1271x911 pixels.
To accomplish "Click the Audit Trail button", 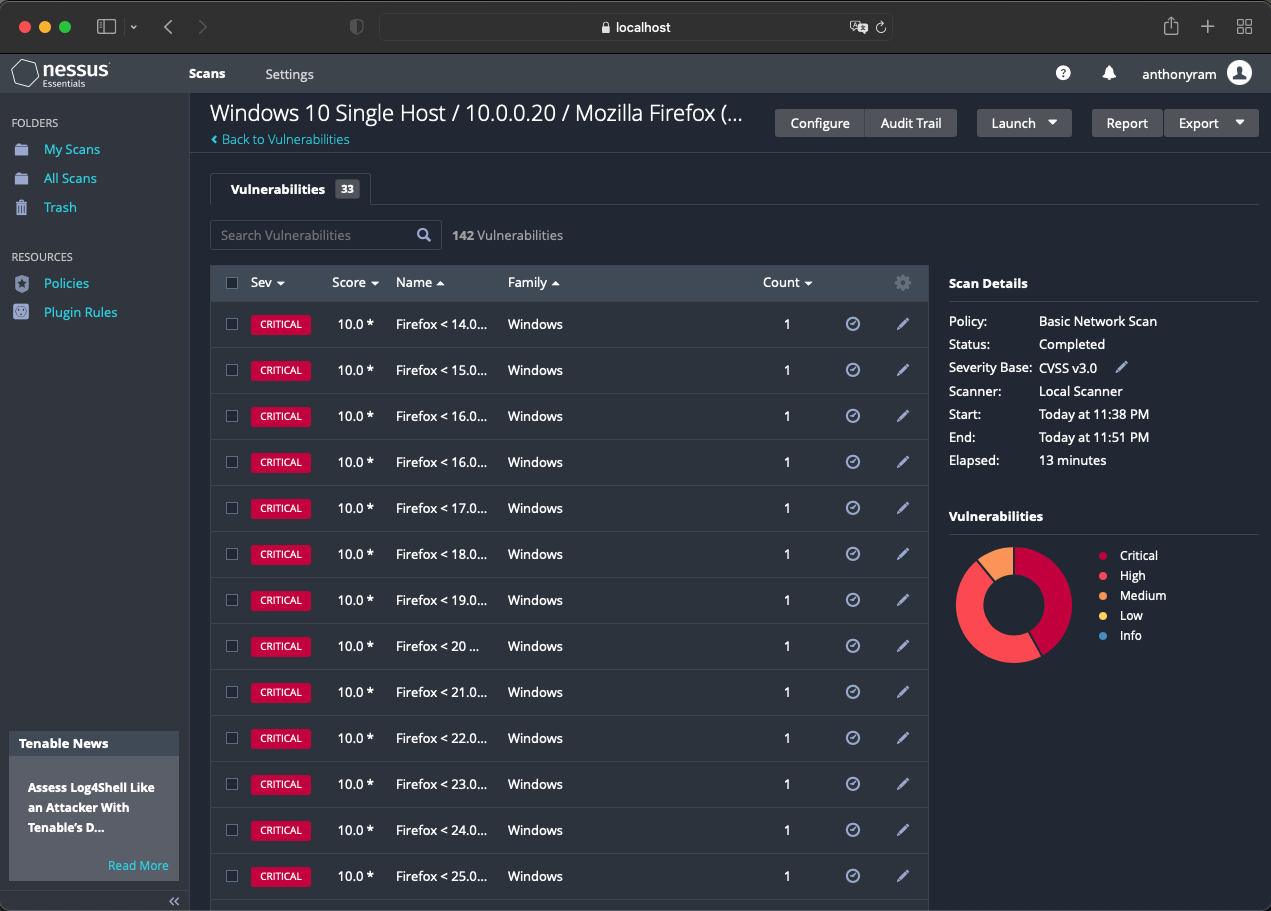I will point(911,123).
